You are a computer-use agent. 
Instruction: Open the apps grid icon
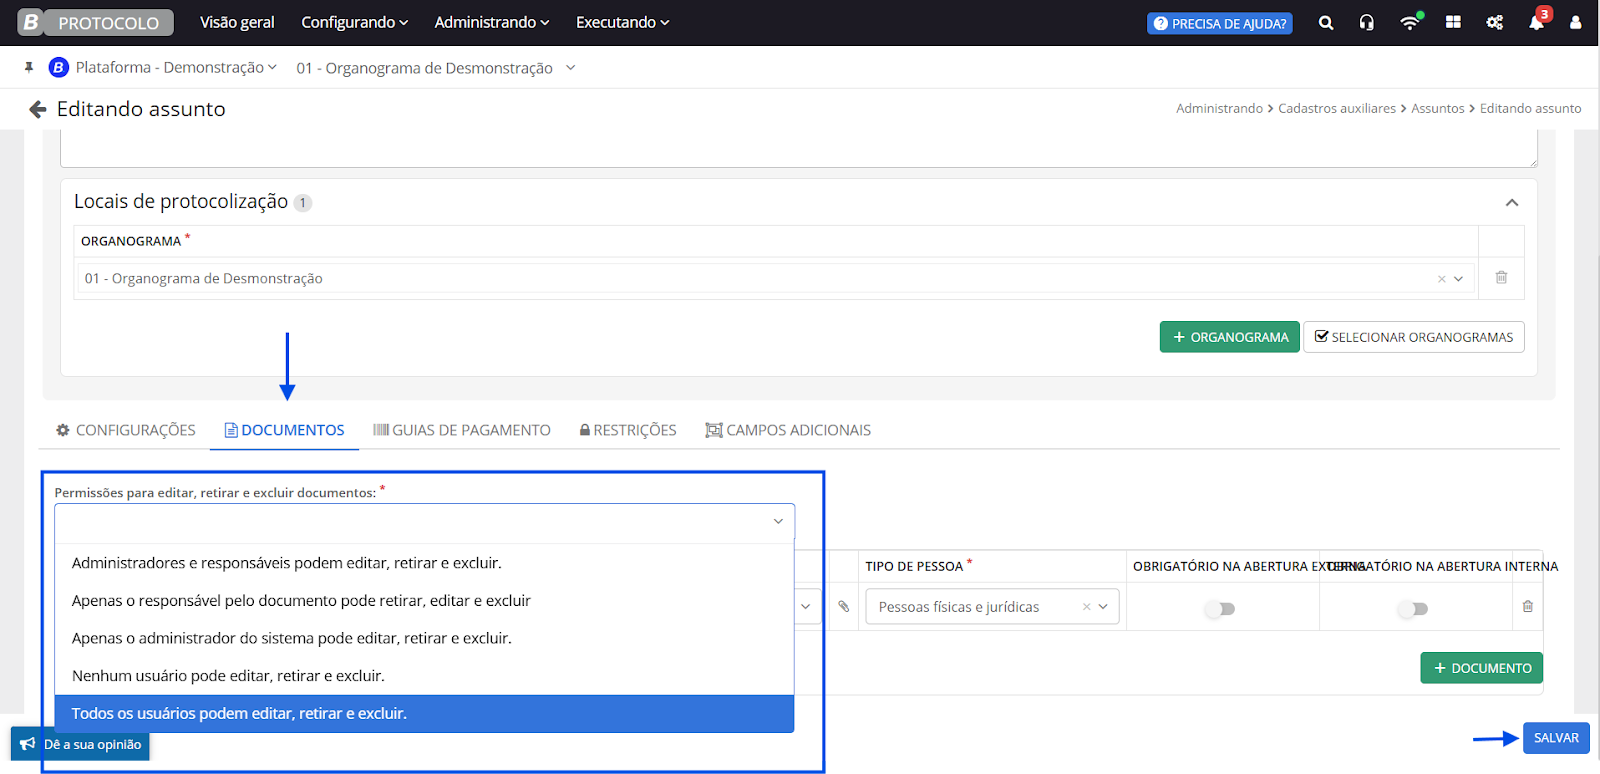1453,23
